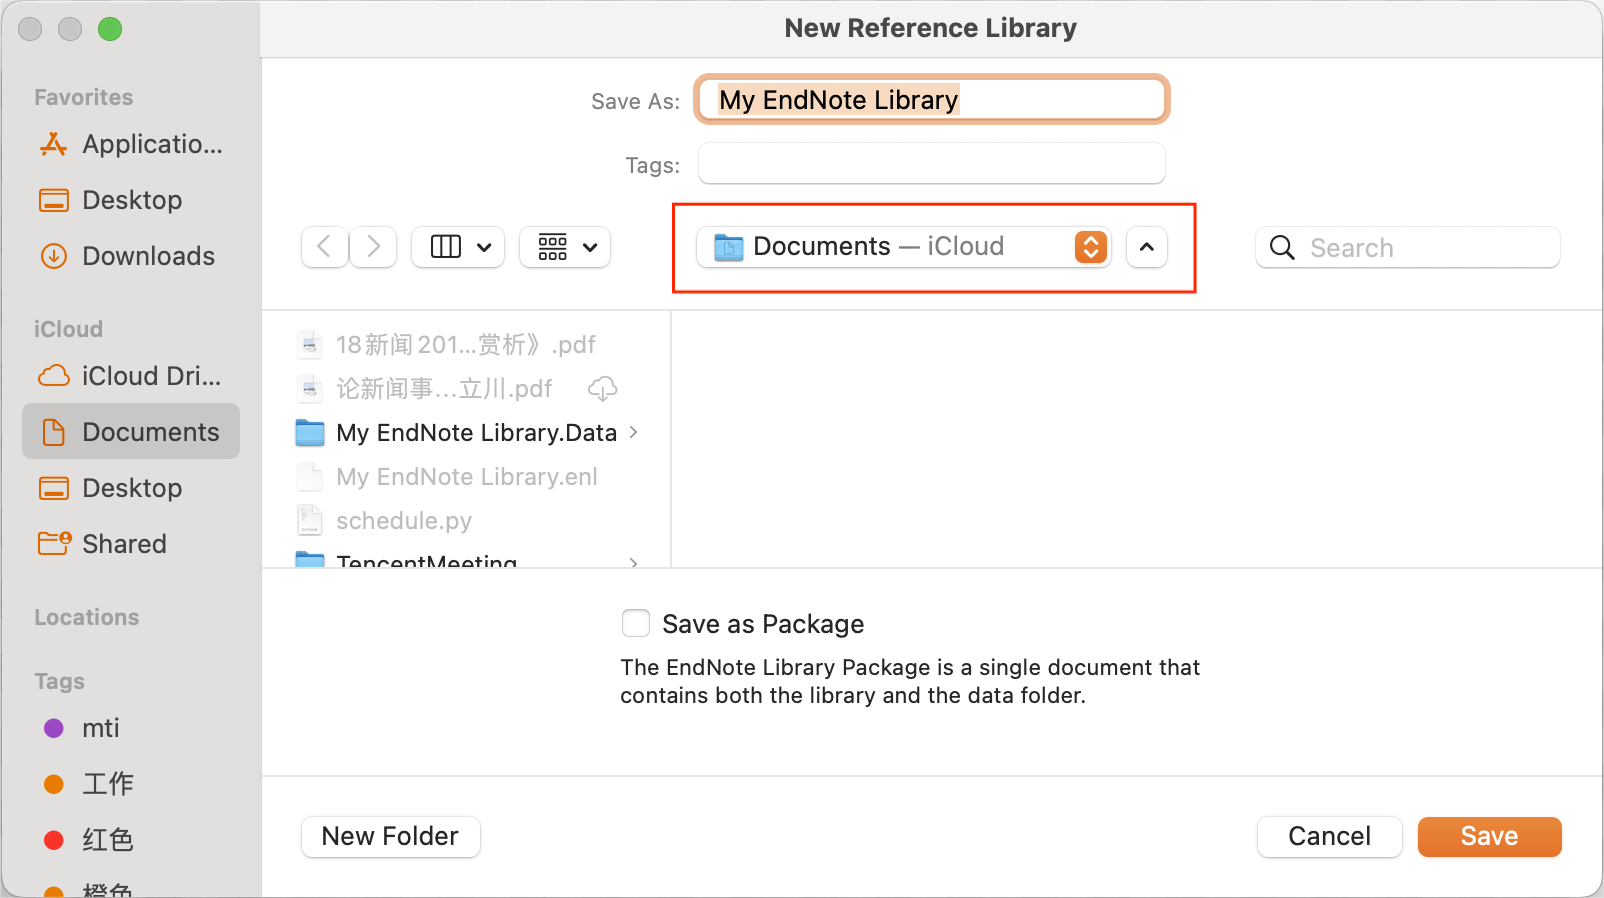
Task: Choose the purple mti tag
Action: tap(100, 728)
